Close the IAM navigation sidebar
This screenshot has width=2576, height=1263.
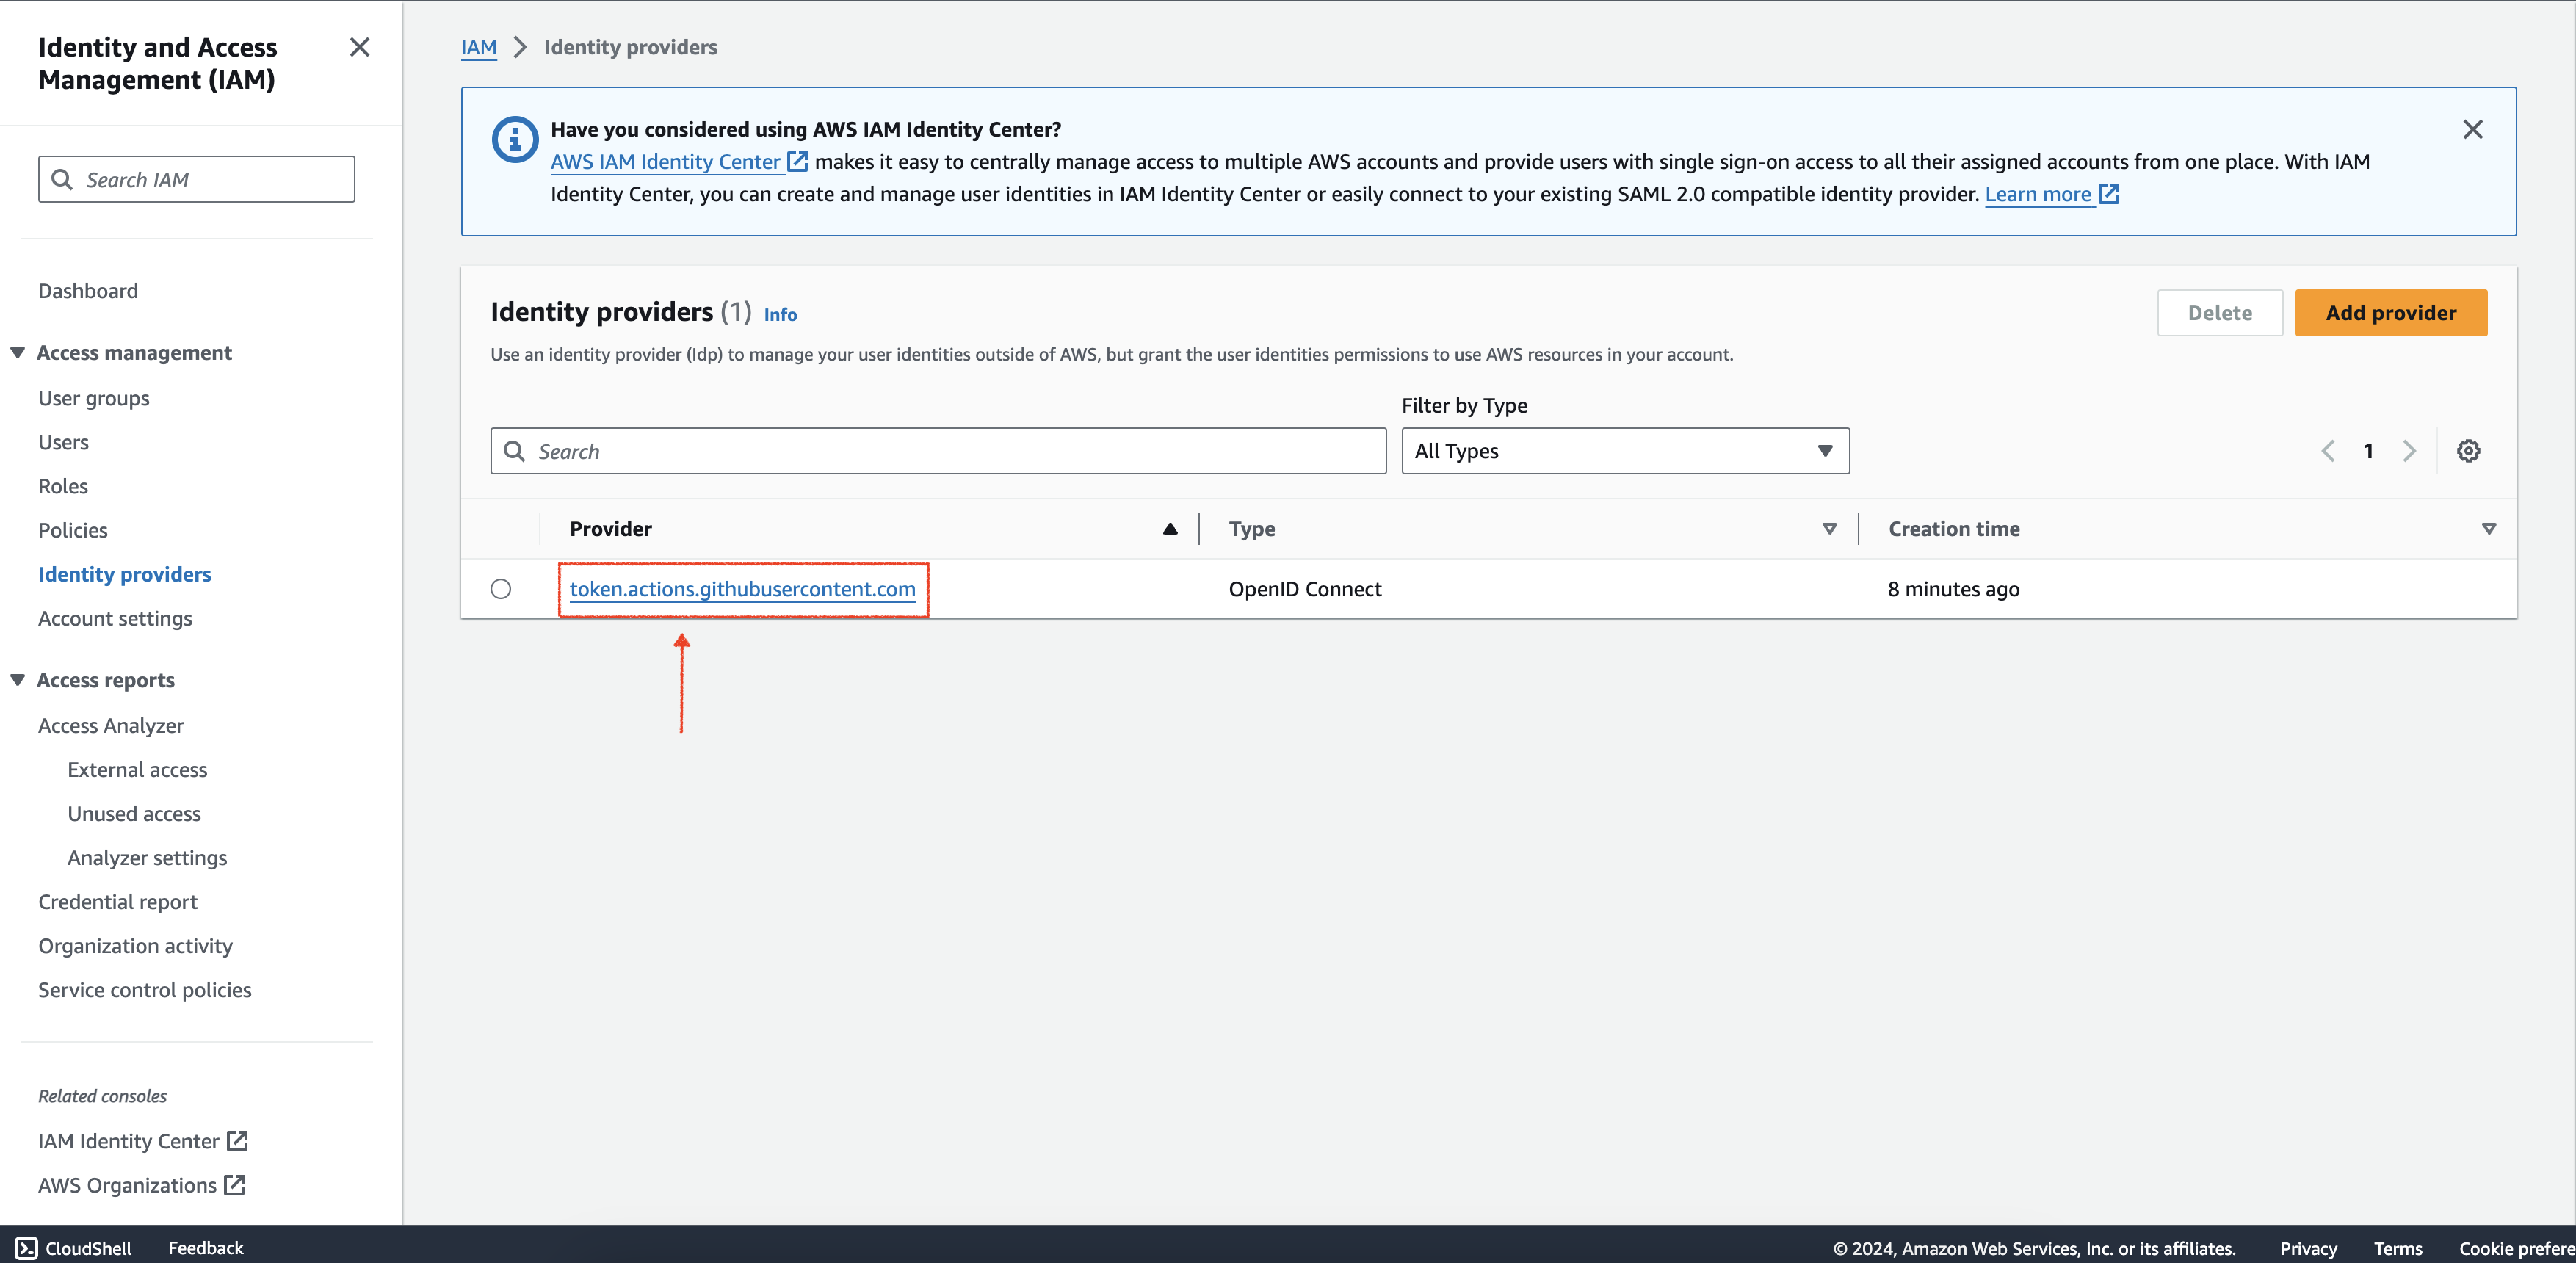(360, 47)
